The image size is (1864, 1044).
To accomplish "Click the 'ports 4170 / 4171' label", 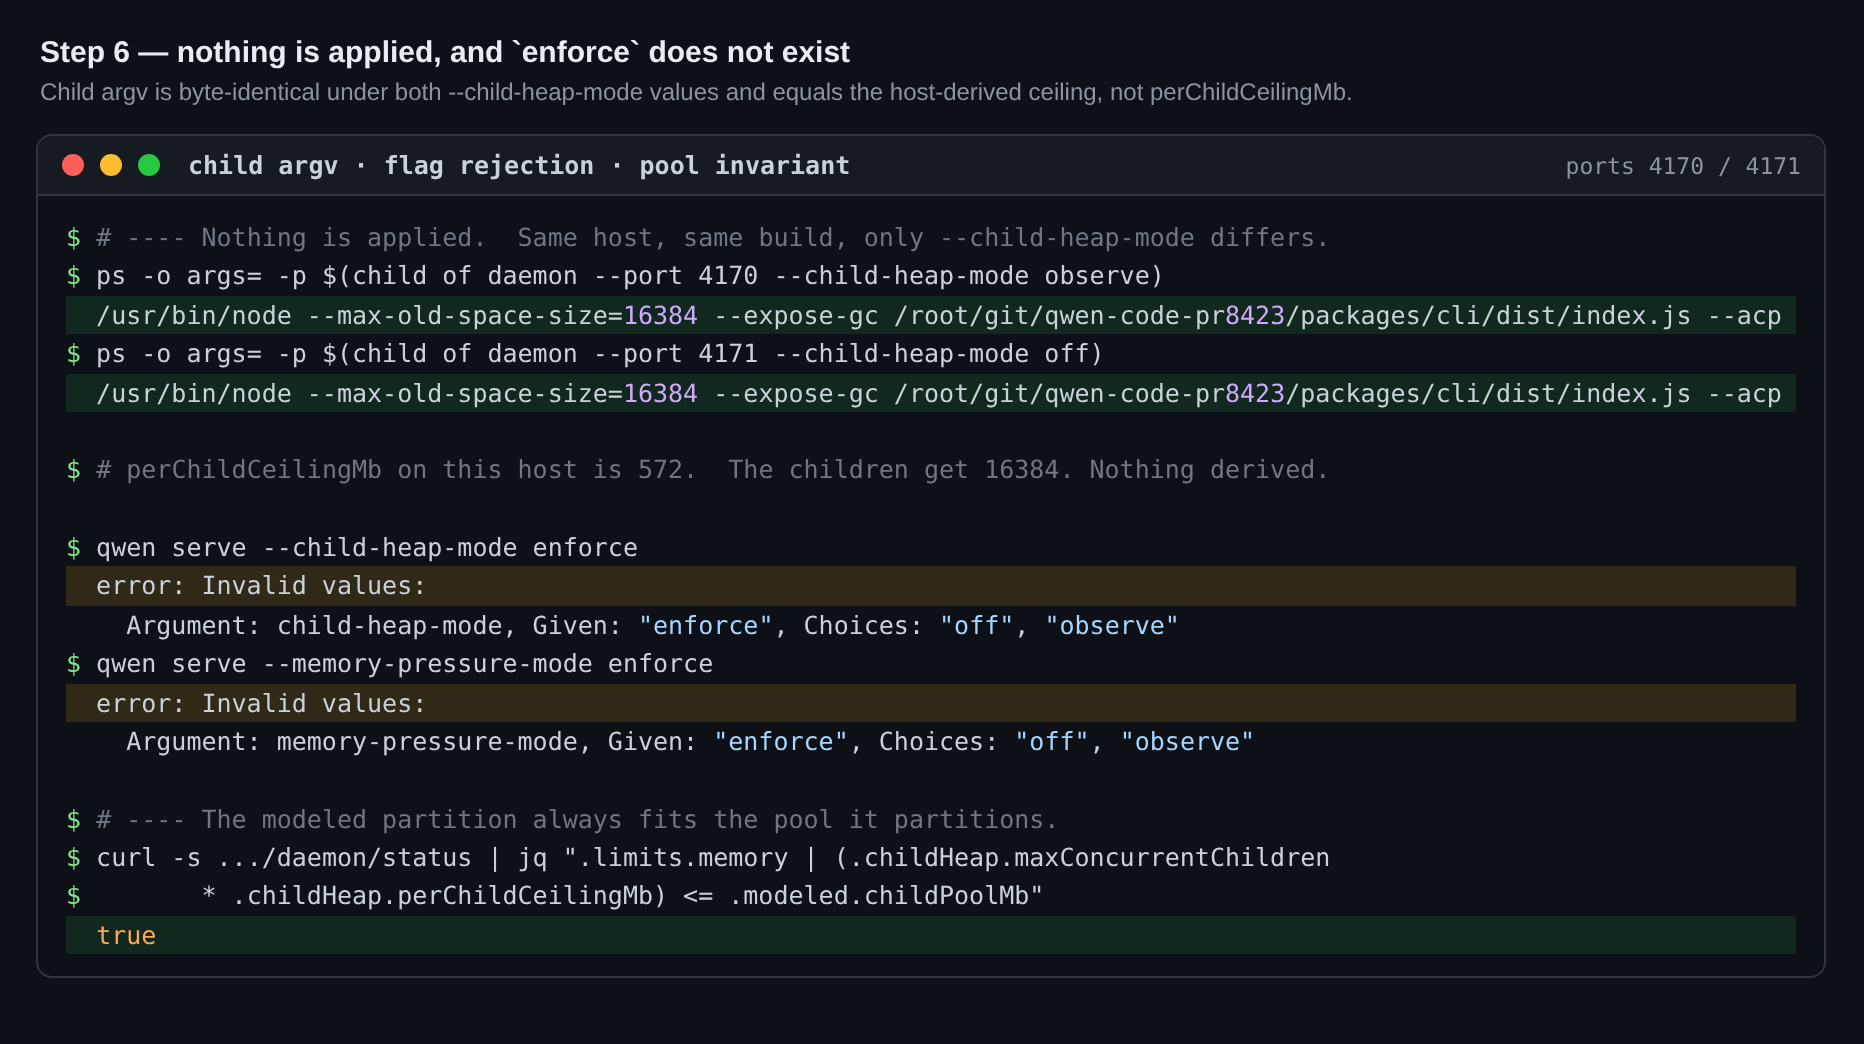I will (x=1682, y=166).
